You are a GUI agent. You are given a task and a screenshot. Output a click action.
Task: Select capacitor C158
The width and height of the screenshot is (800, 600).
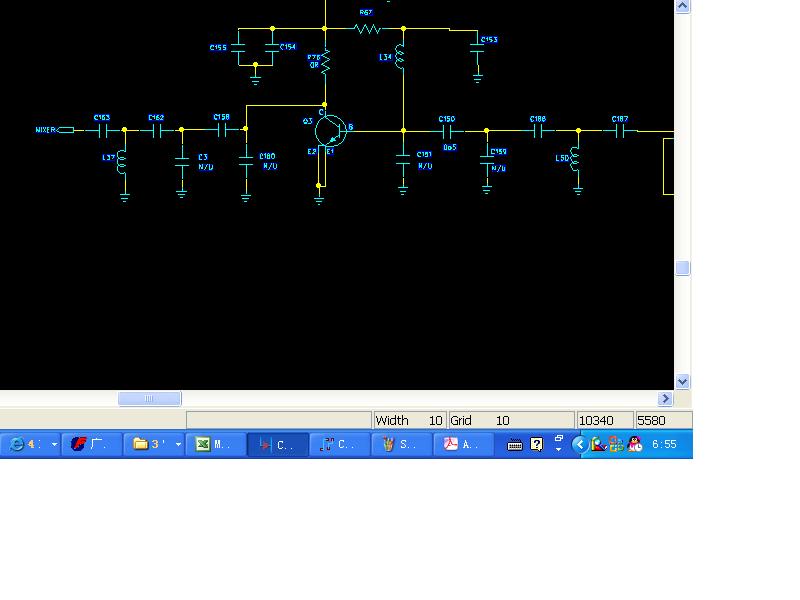(221, 131)
